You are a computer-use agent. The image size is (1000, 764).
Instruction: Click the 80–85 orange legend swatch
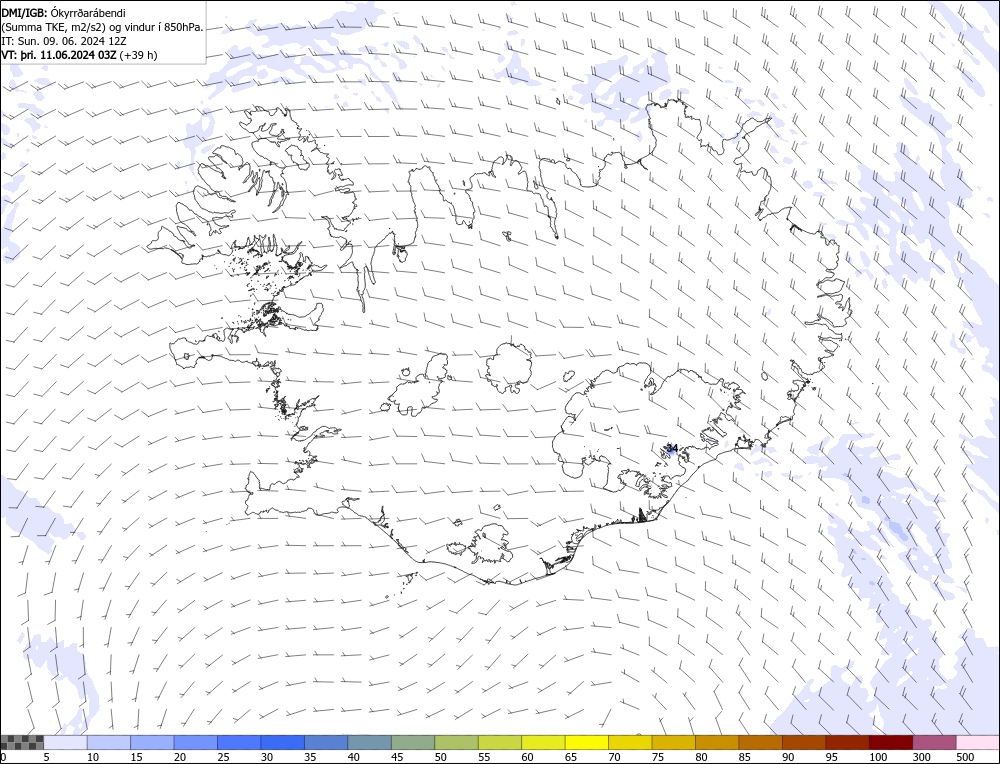pos(717,742)
